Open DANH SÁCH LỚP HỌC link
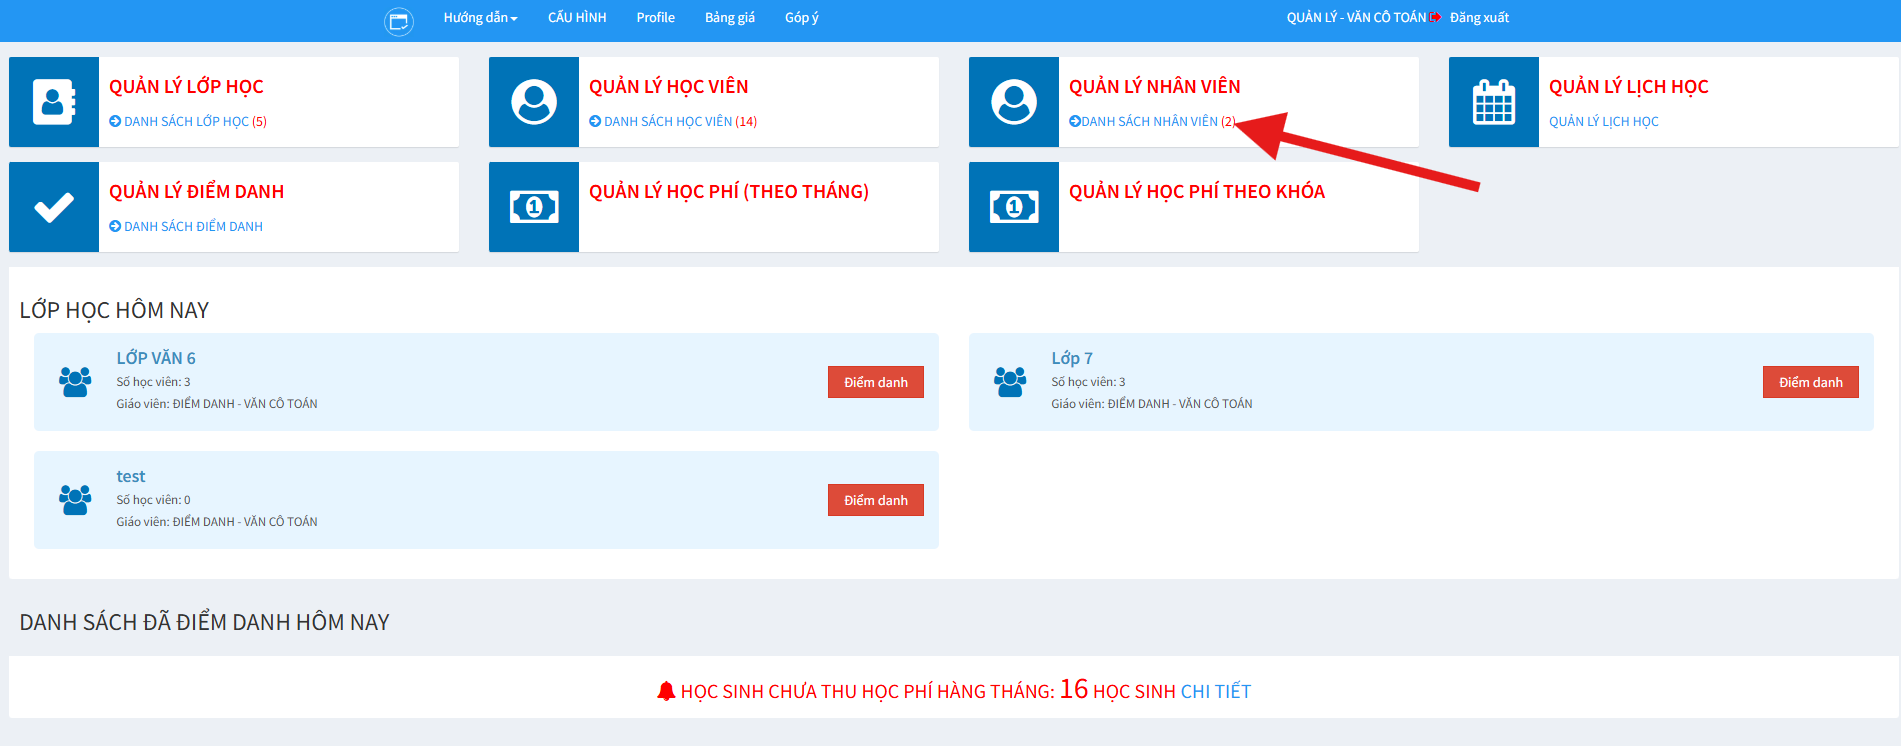 coord(188,122)
